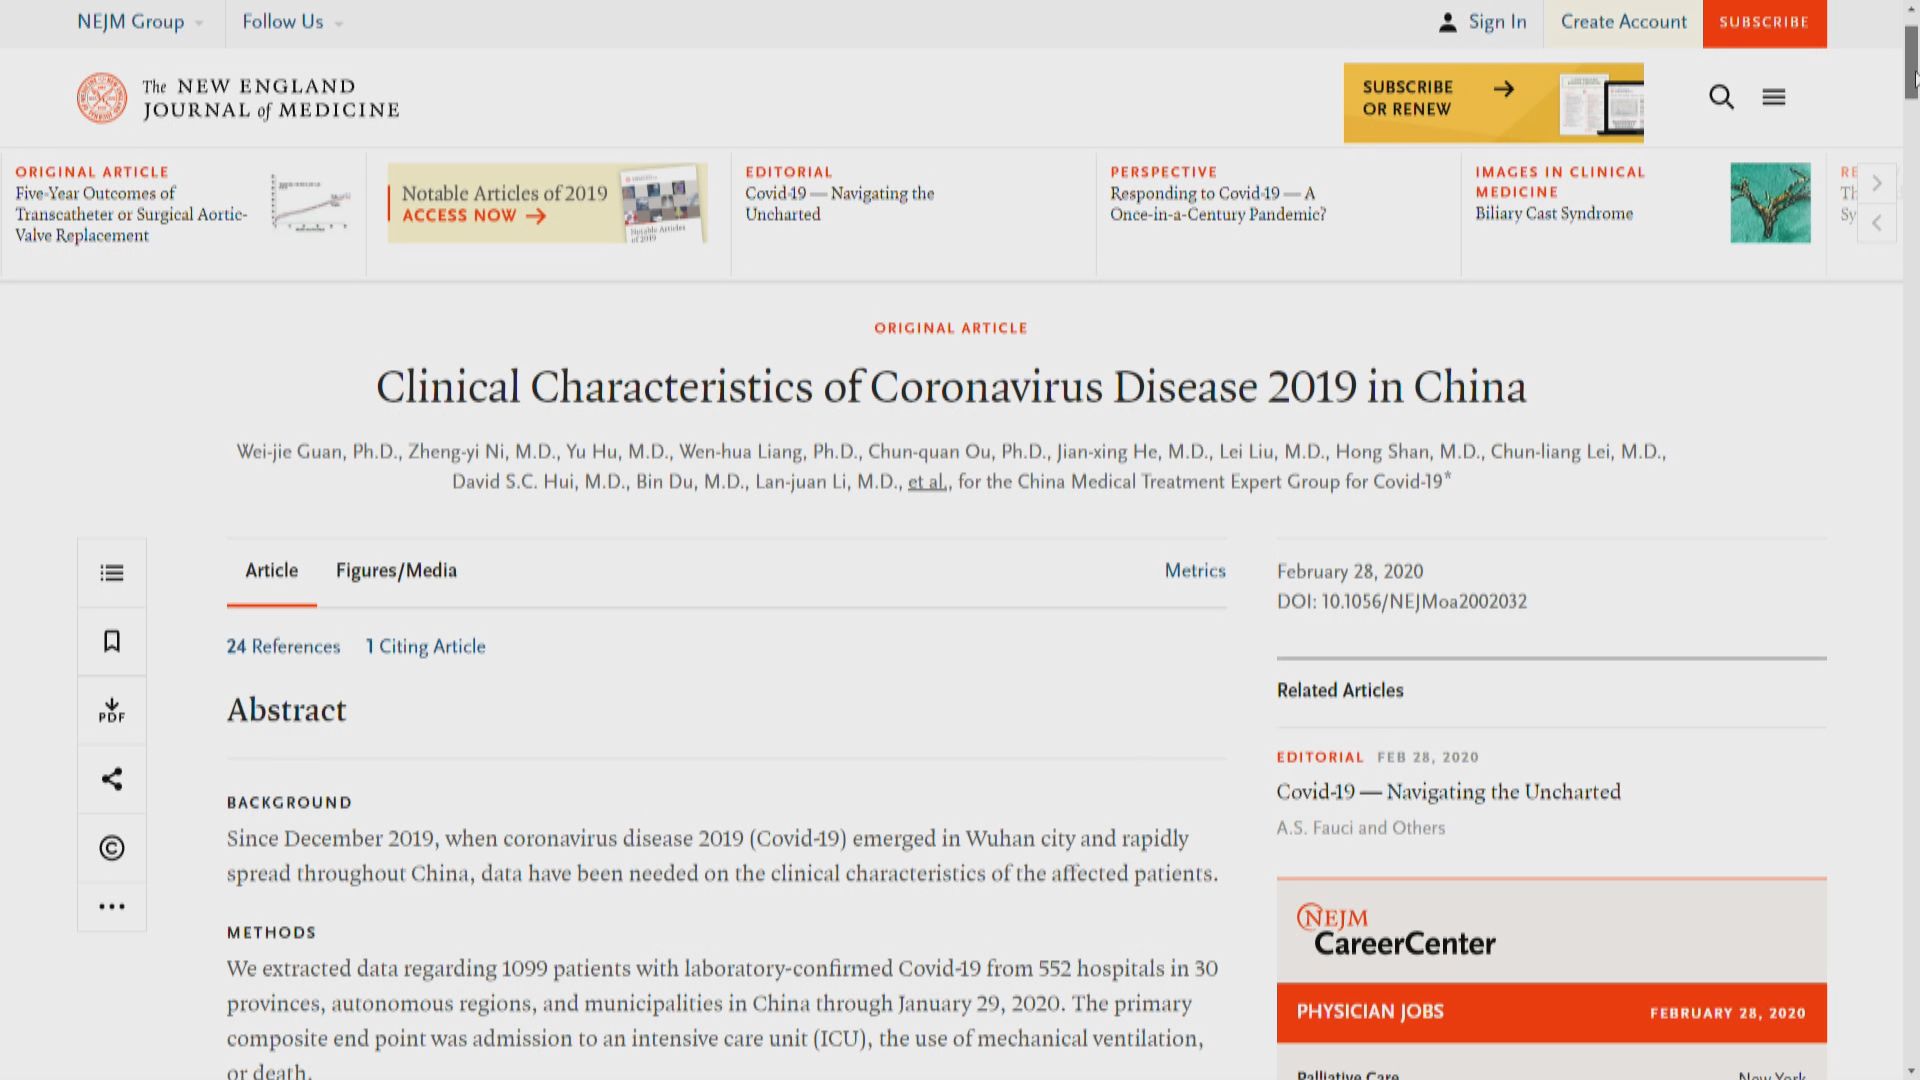Open the search magnifier icon

click(x=1721, y=97)
